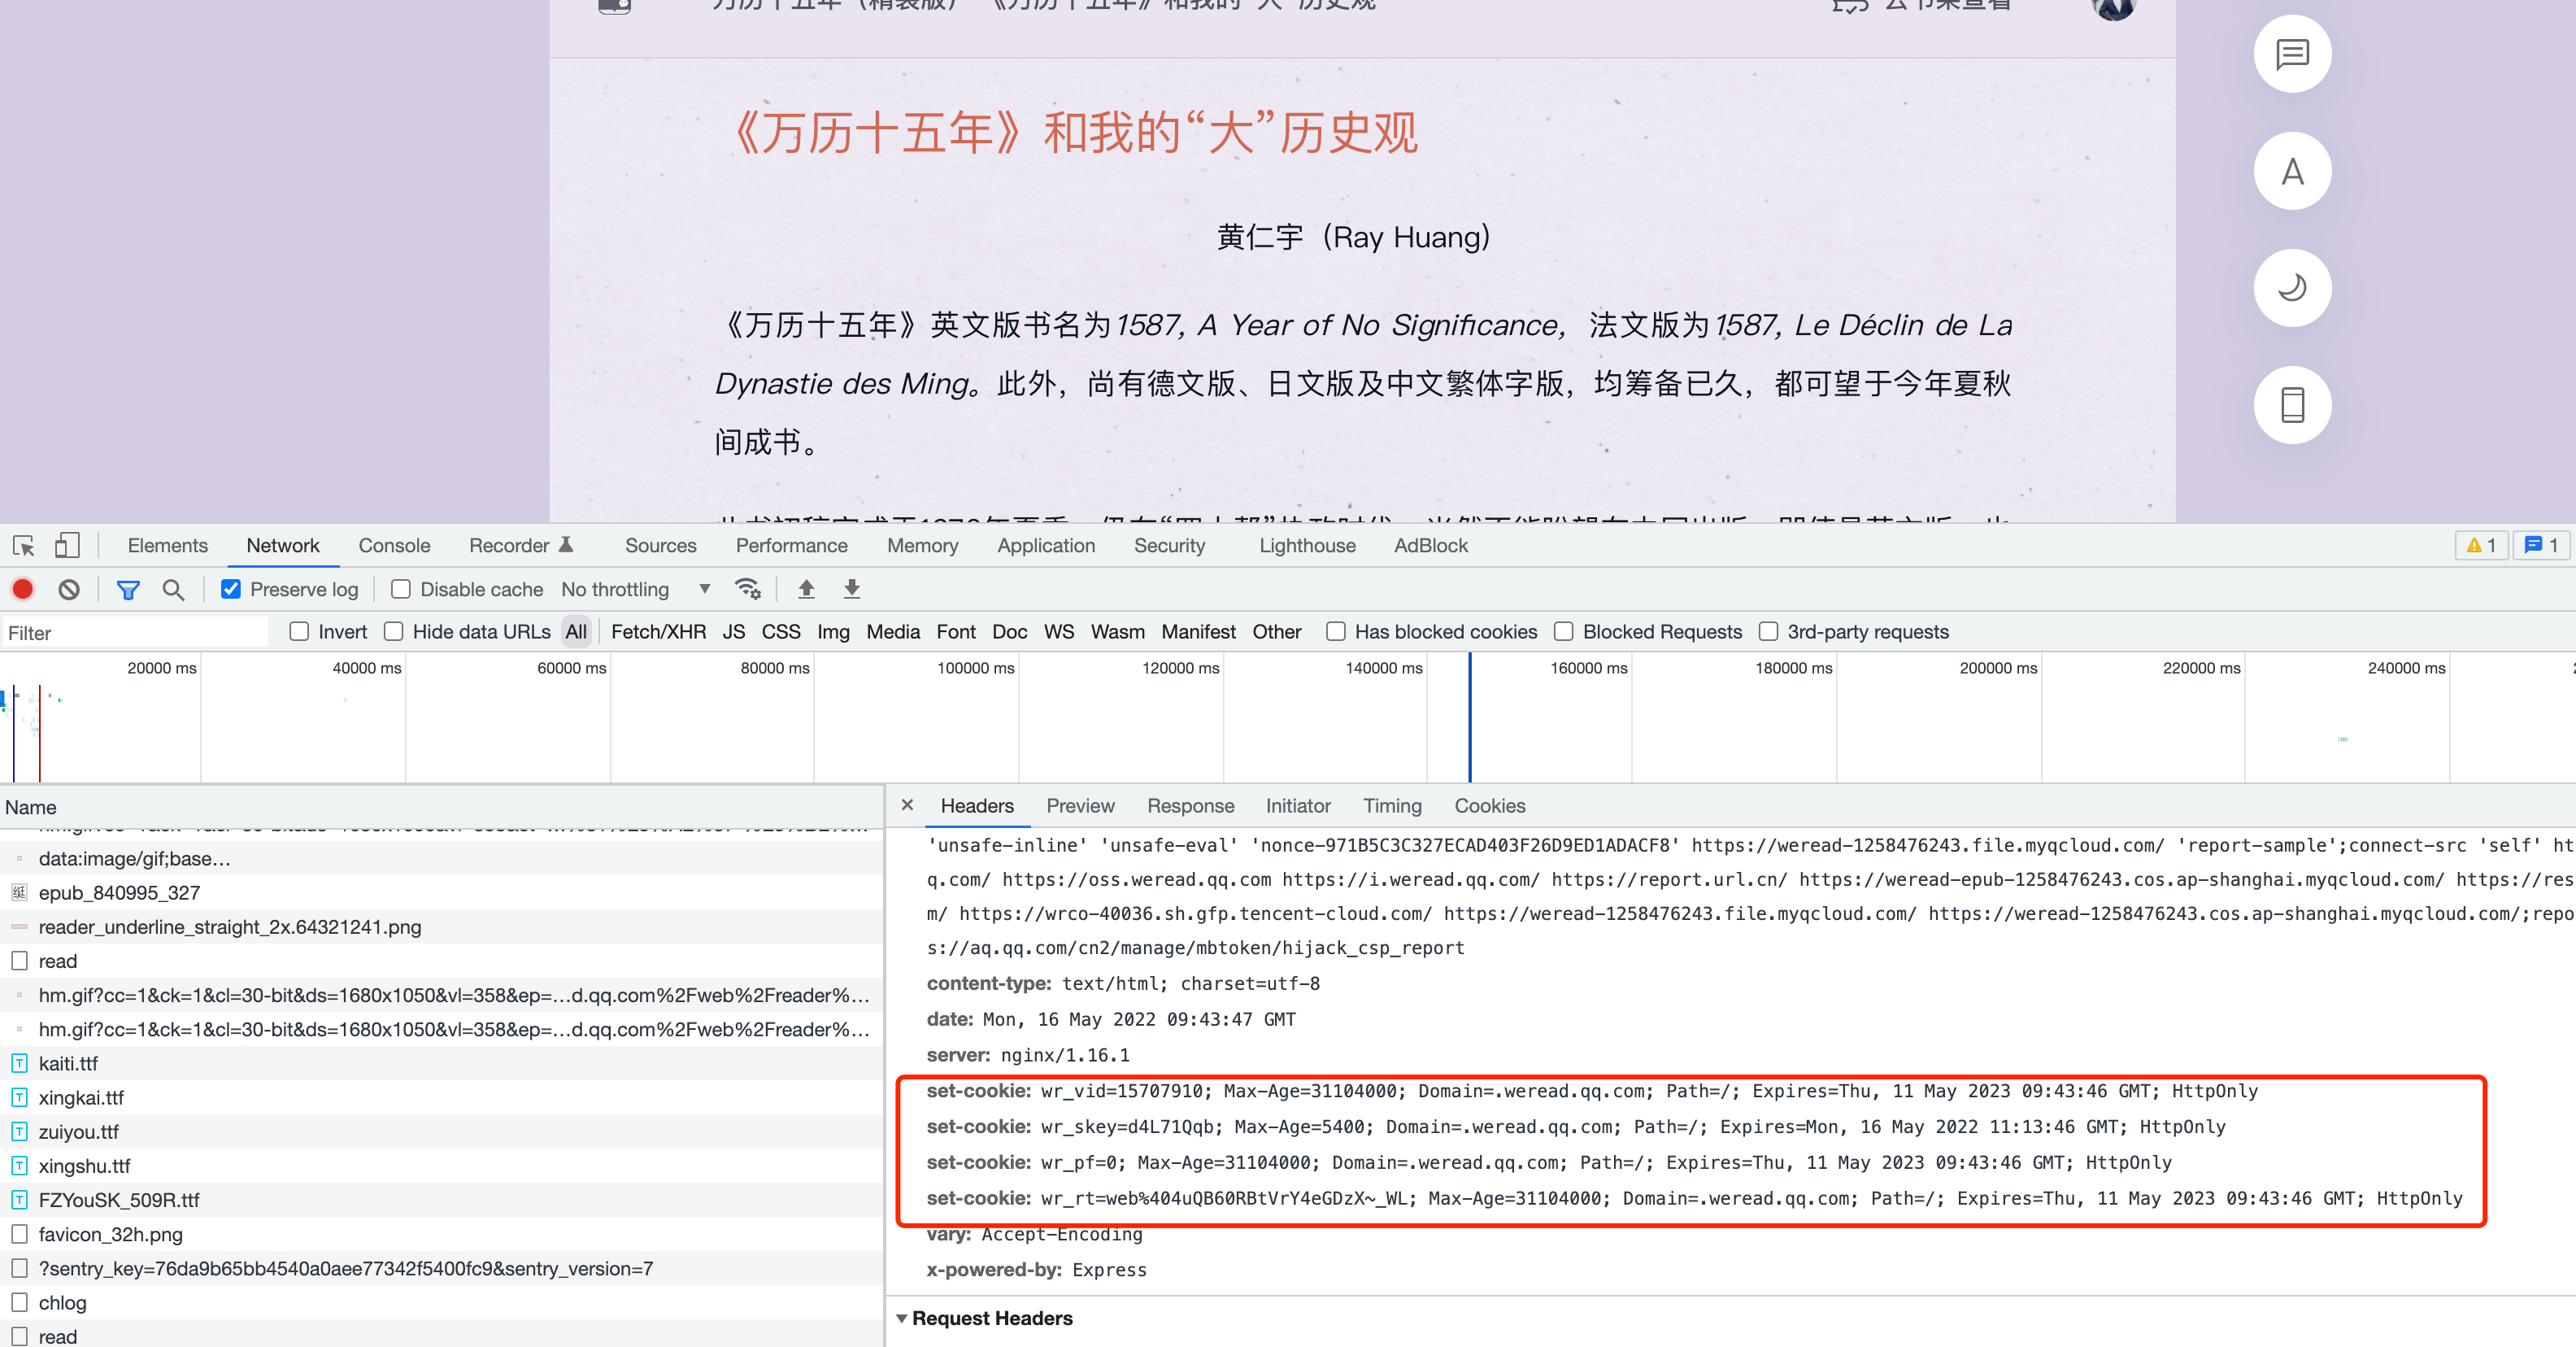
Task: Click the inspect element picker icon
Action: [x=24, y=545]
